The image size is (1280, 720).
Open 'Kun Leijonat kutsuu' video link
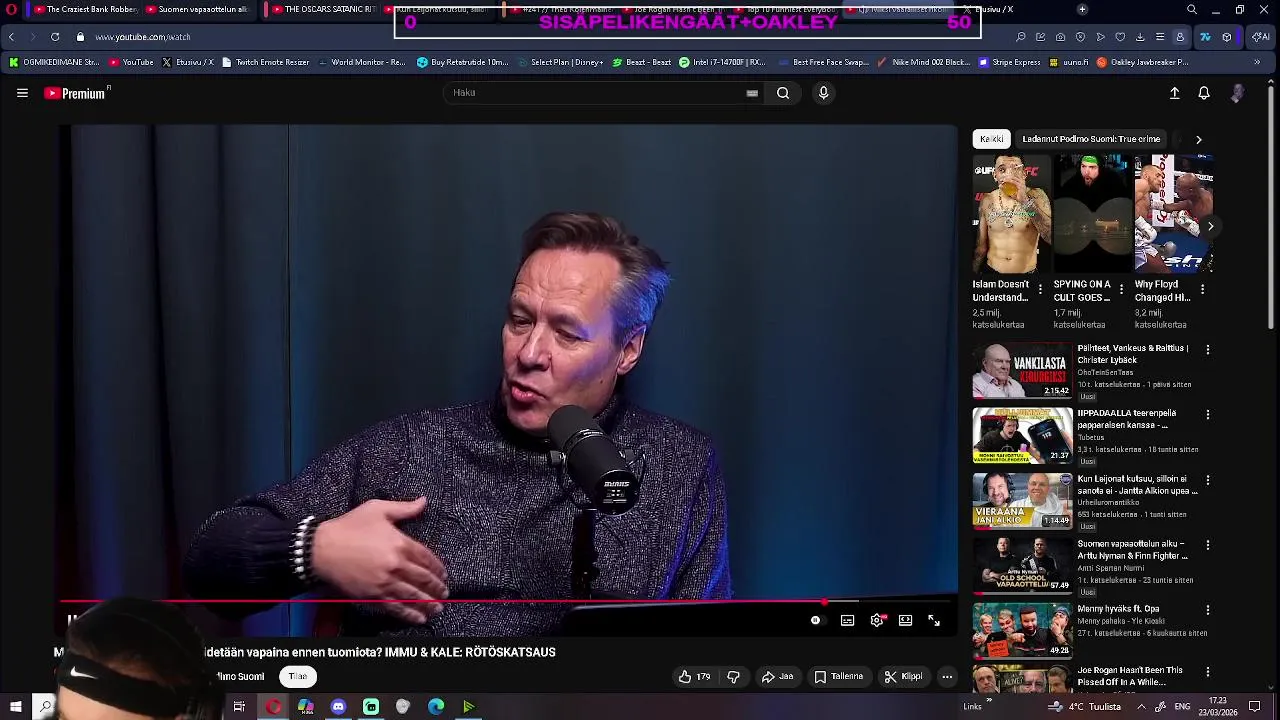click(x=1137, y=485)
